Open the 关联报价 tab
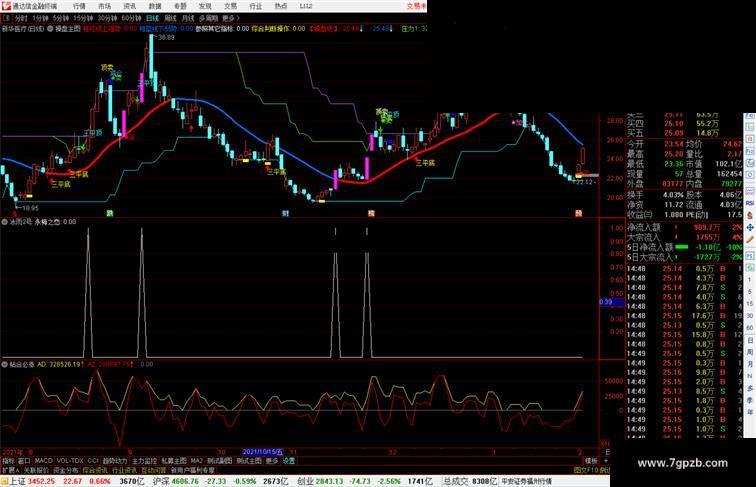Viewport: 756px width, 487px height. coord(36,470)
